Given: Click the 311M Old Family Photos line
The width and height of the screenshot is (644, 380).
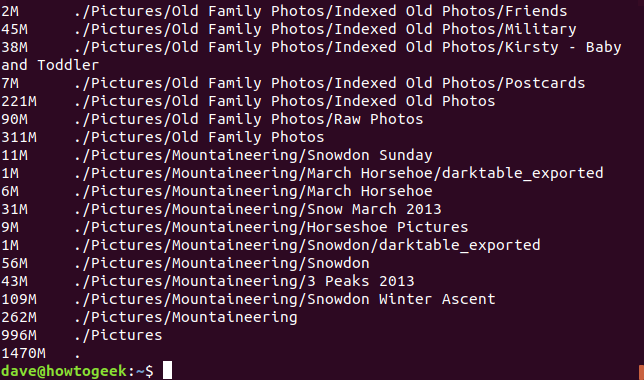Looking at the screenshot, I should tap(163, 137).
